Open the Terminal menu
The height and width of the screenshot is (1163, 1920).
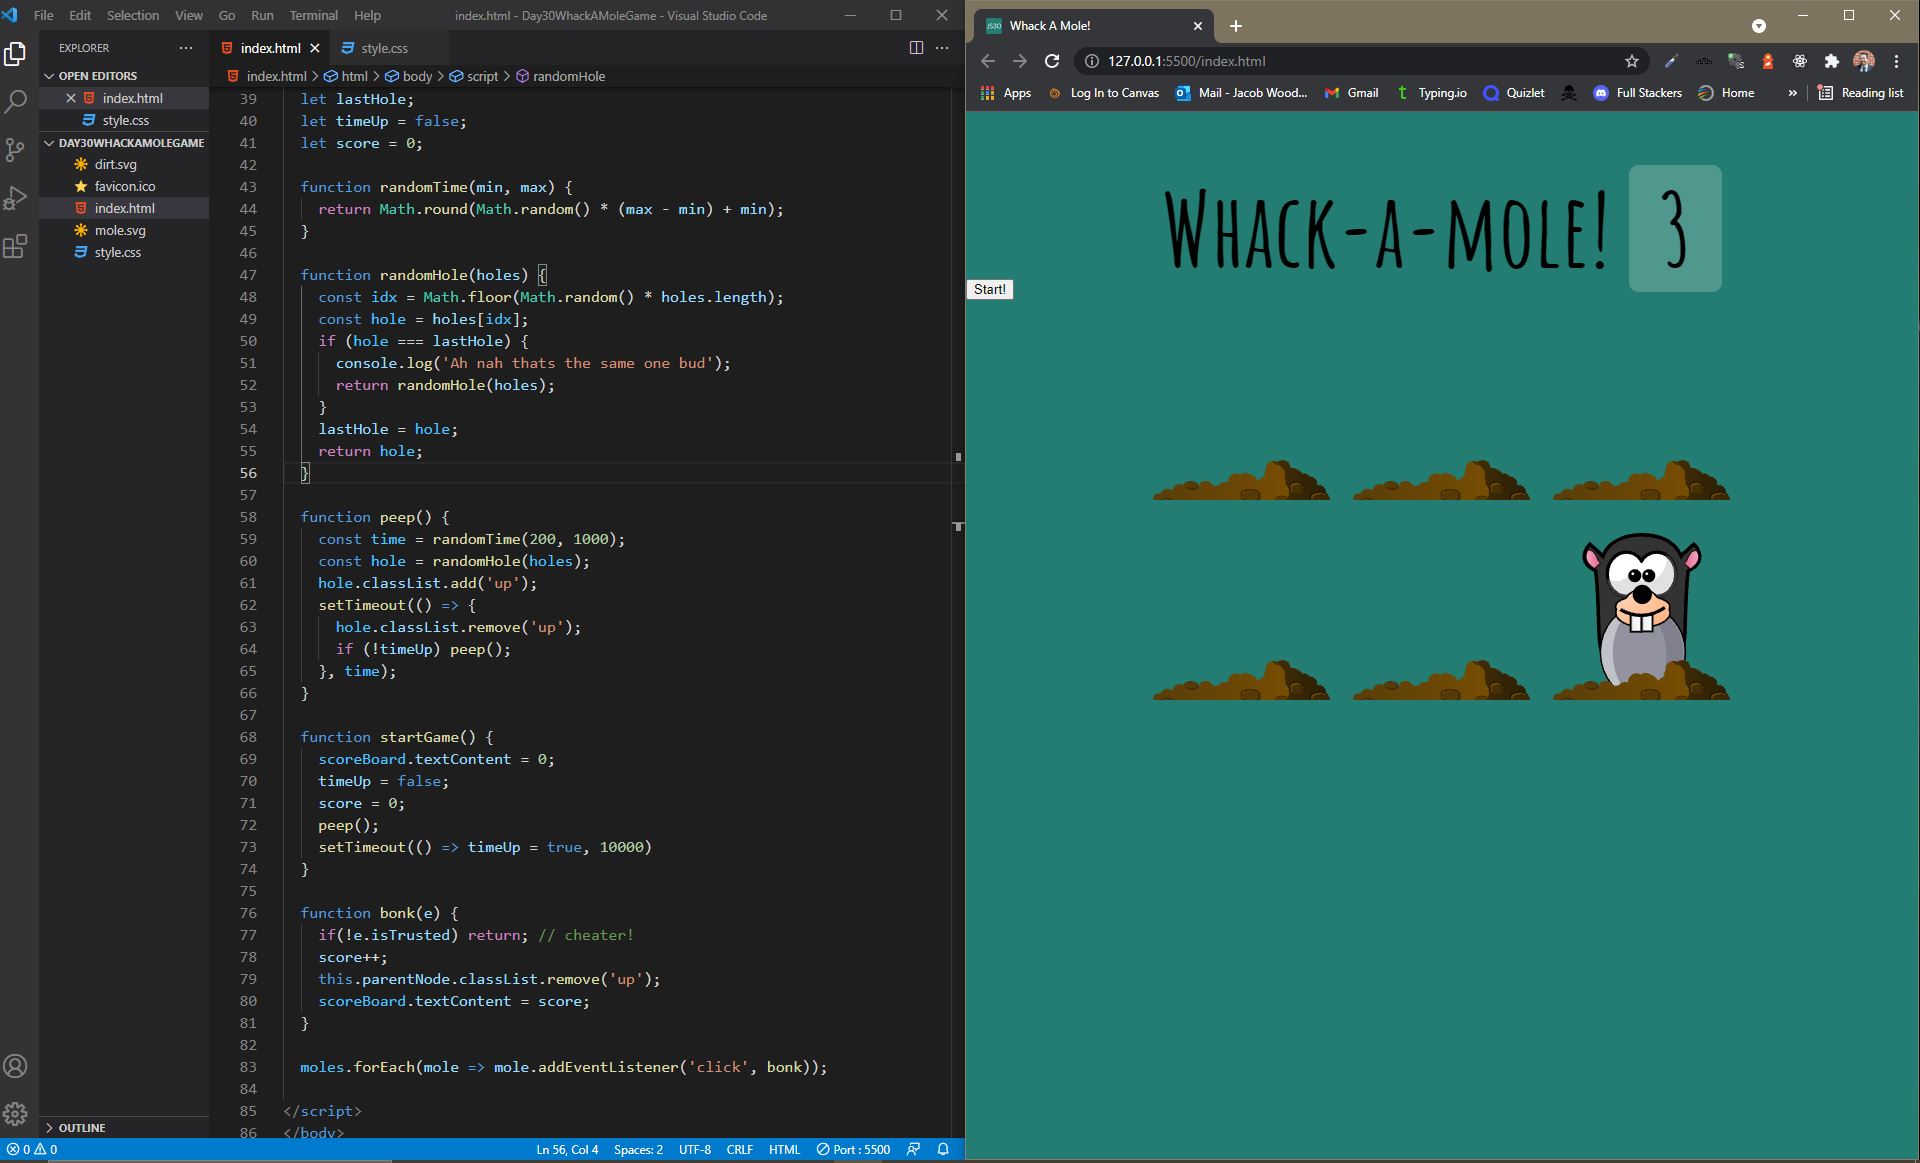[x=314, y=15]
